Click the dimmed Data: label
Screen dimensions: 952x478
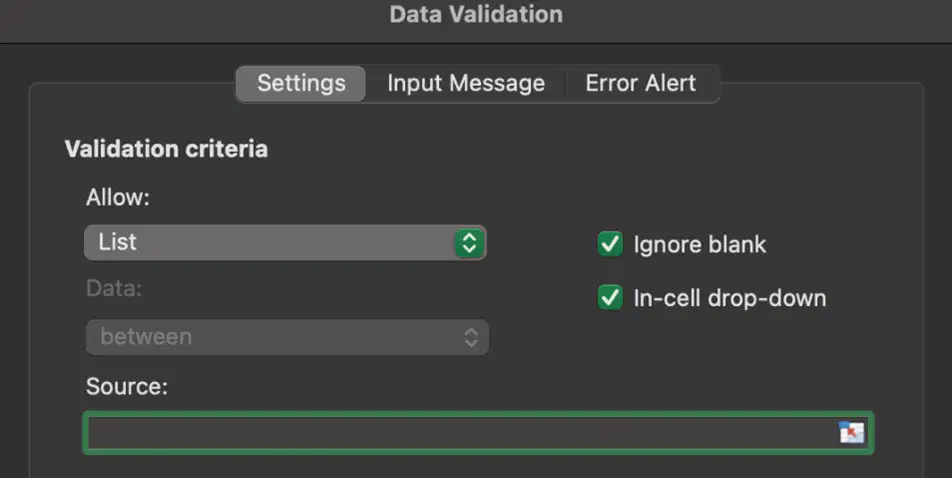click(114, 288)
